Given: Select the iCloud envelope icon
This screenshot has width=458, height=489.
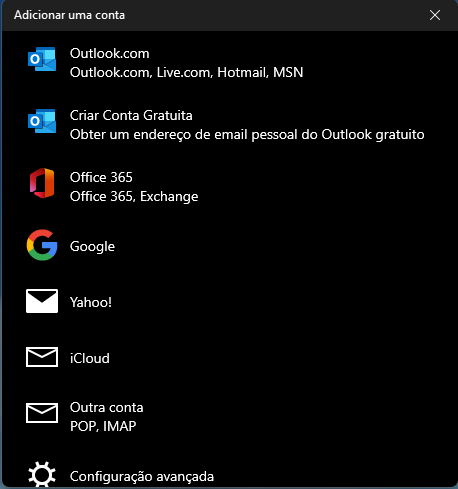Looking at the screenshot, I should (42, 357).
